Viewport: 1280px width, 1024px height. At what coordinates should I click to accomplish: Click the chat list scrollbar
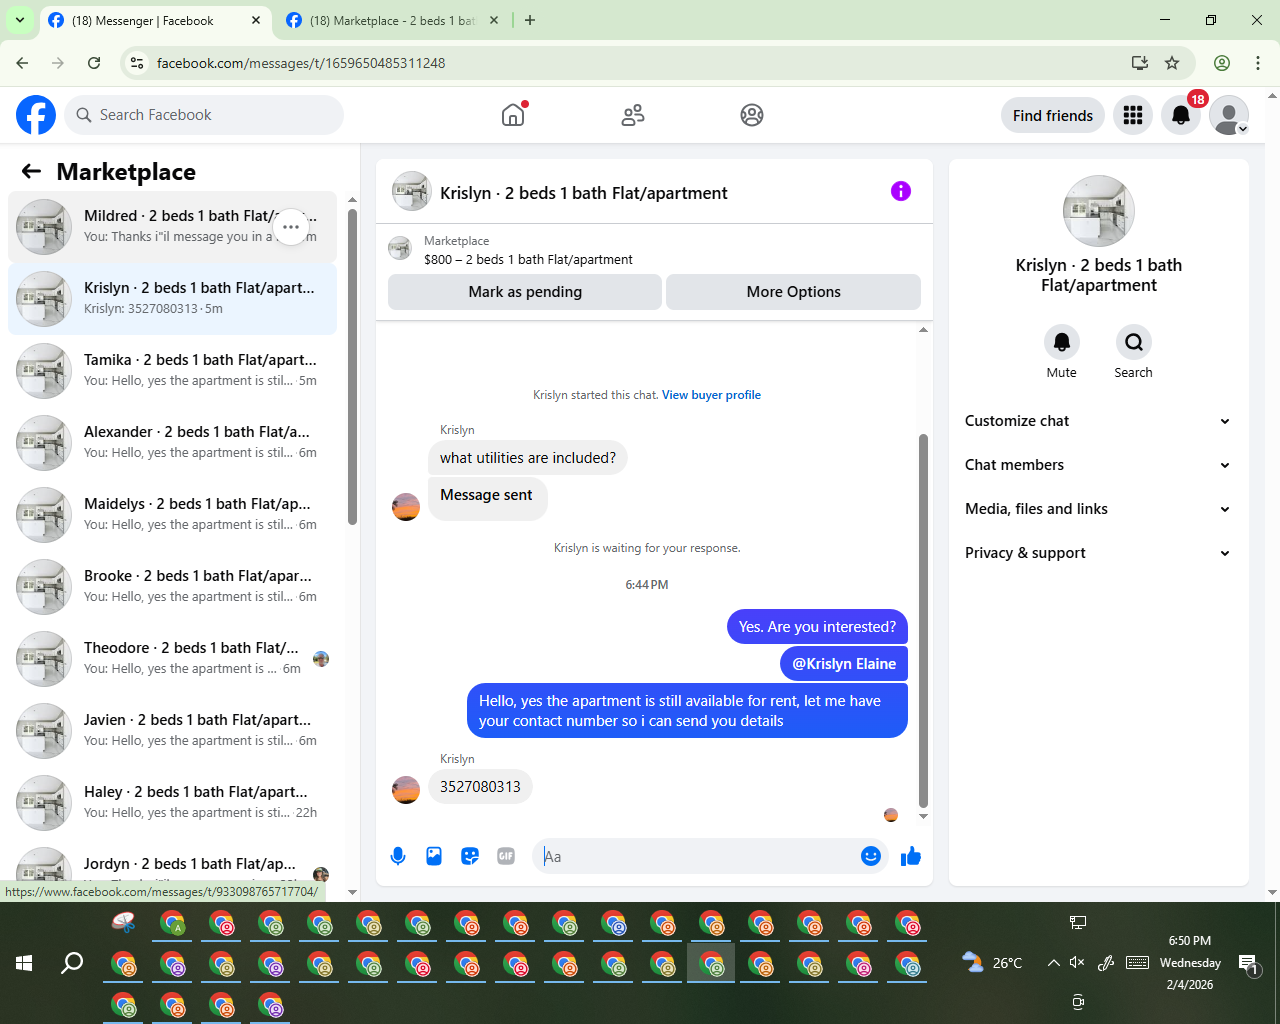click(352, 366)
